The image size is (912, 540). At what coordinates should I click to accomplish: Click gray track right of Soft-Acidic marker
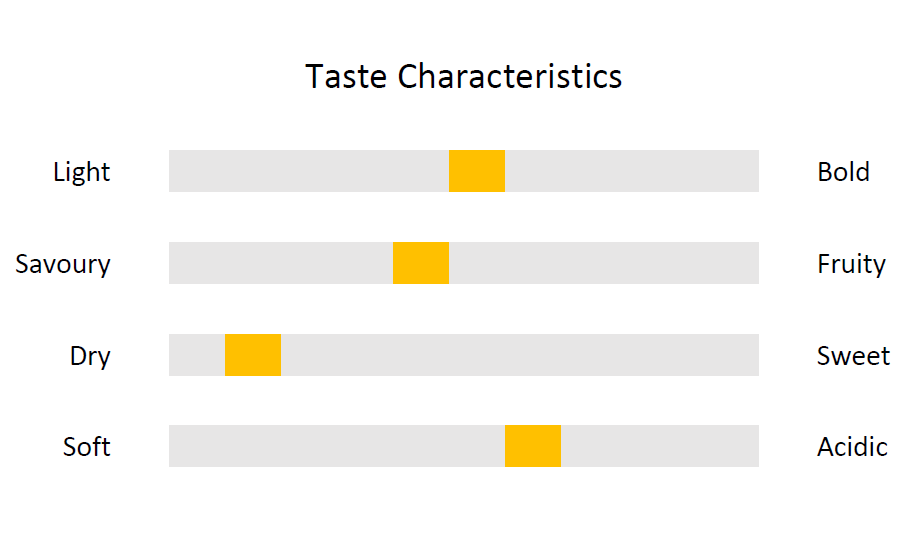[660, 446]
